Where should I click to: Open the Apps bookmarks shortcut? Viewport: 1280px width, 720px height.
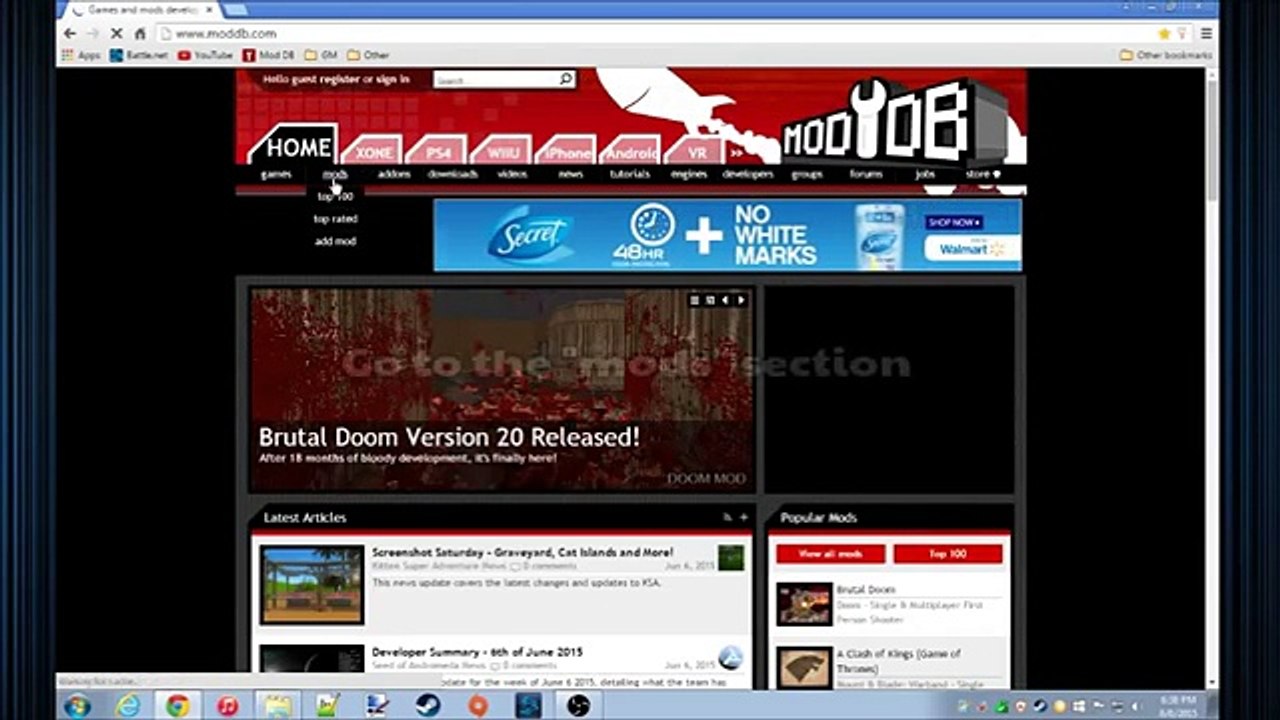click(x=81, y=55)
